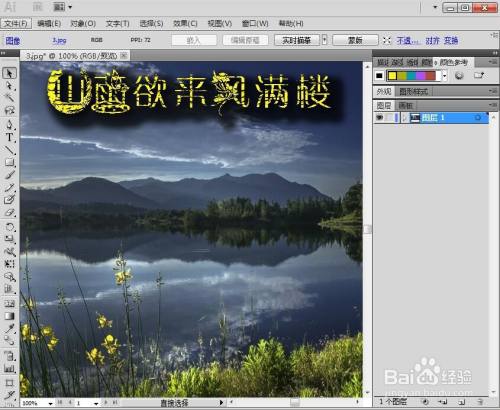The height and width of the screenshot is (410, 500).
Task: Select the Selection (black arrow) tool
Action: (9, 73)
